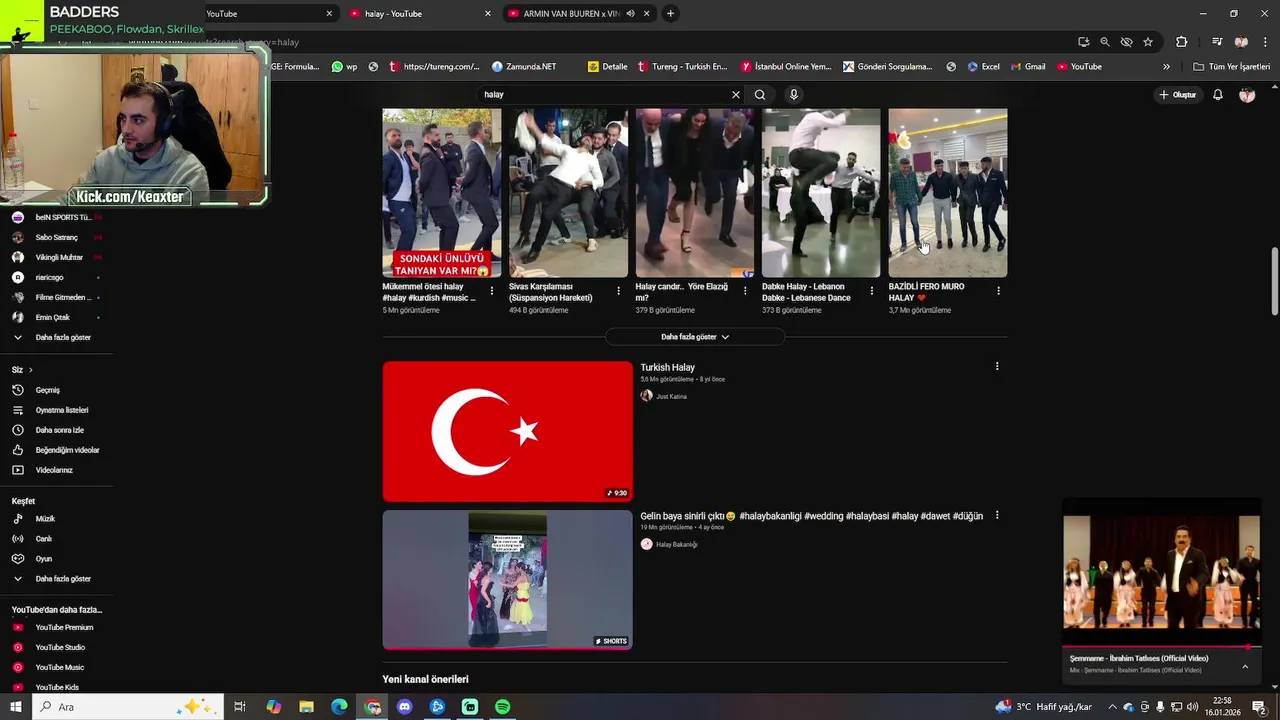Close the 'halay - YouTube' tab
Screen dimensions: 1280x720
tap(488, 14)
